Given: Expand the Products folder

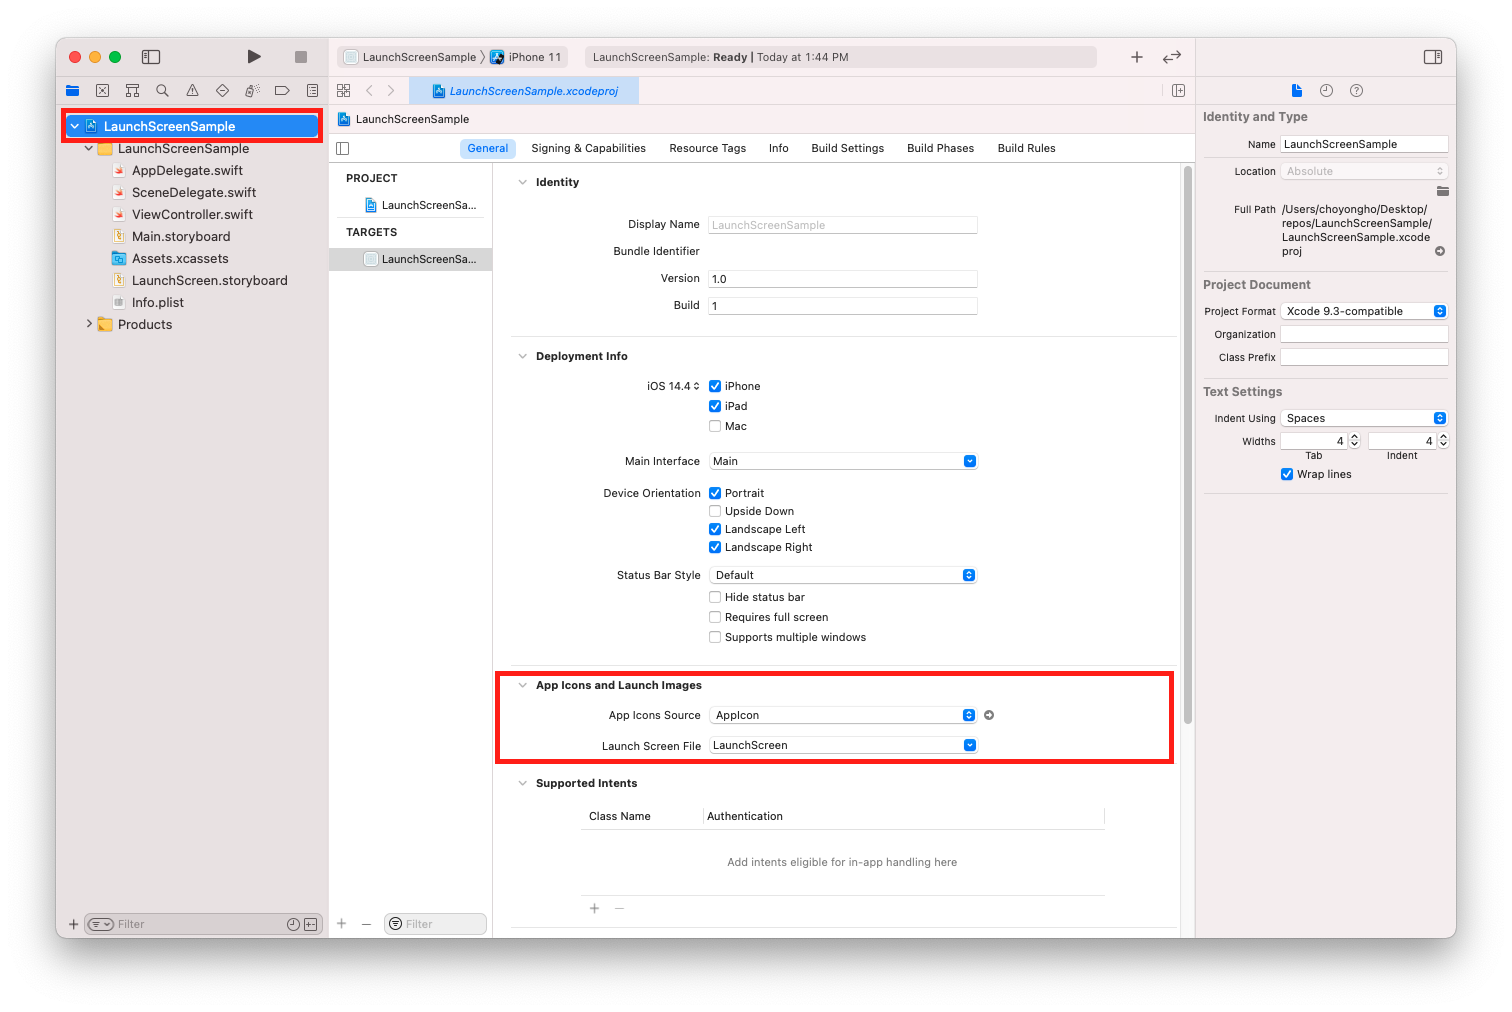Looking at the screenshot, I should click(89, 324).
